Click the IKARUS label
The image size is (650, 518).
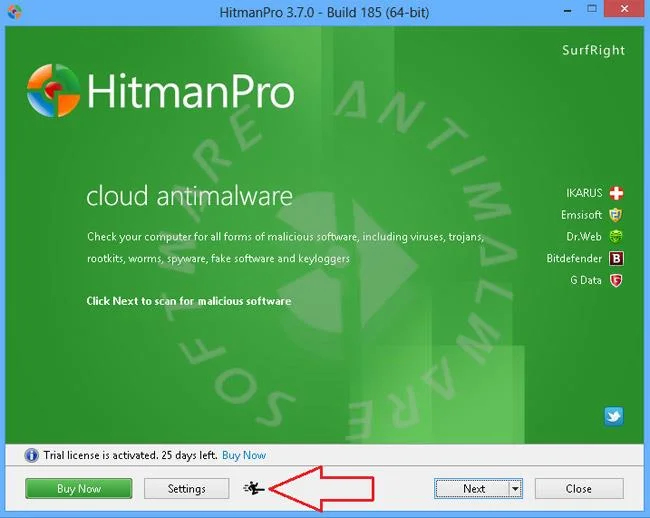tap(584, 193)
